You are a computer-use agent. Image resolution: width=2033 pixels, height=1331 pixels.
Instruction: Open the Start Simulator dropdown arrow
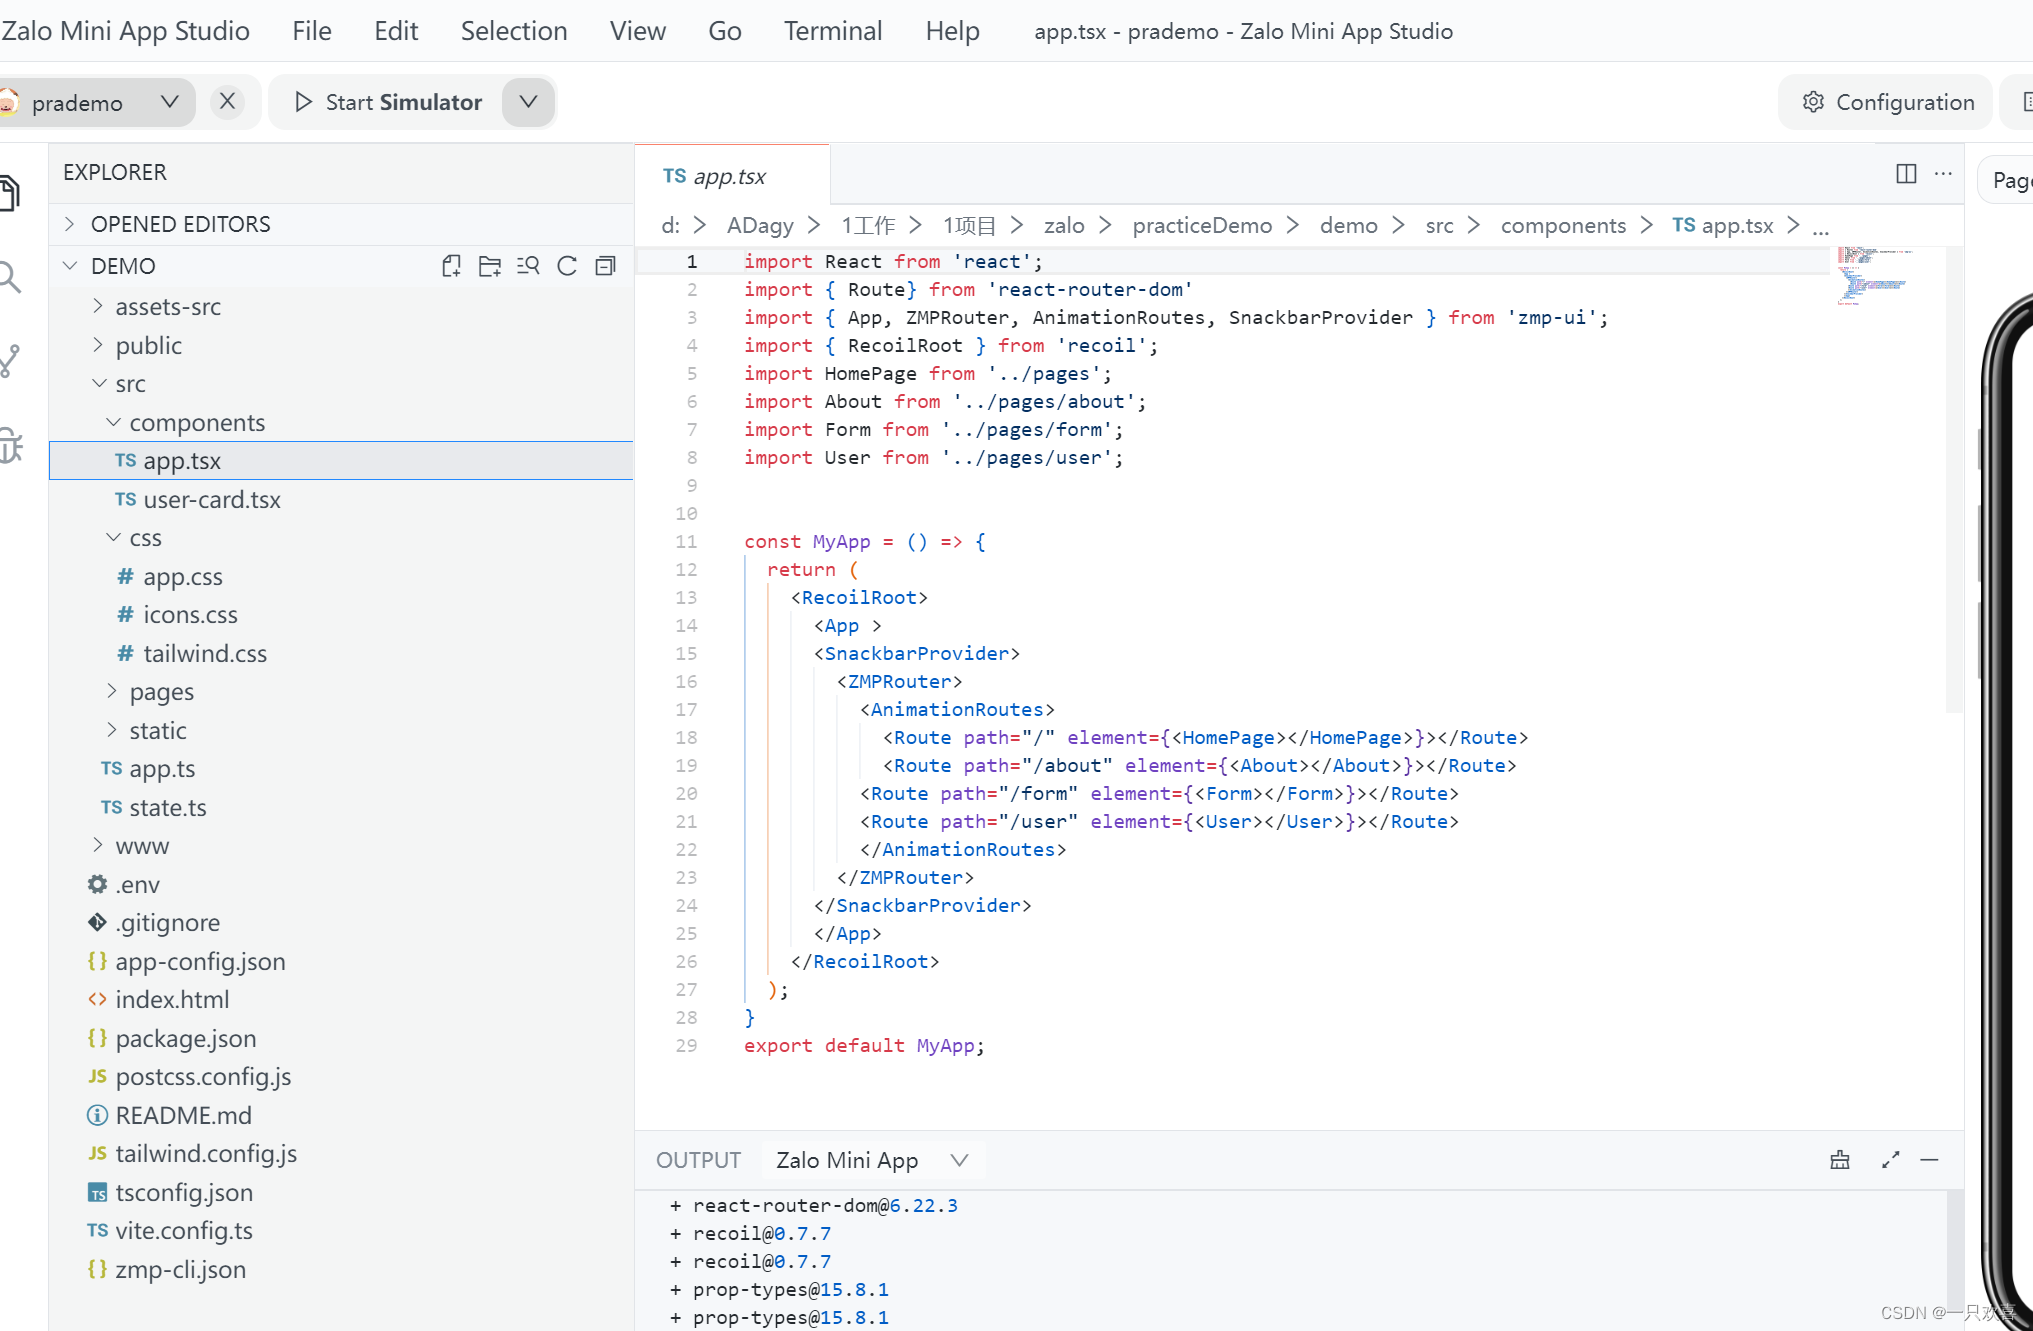pyautogui.click(x=528, y=102)
